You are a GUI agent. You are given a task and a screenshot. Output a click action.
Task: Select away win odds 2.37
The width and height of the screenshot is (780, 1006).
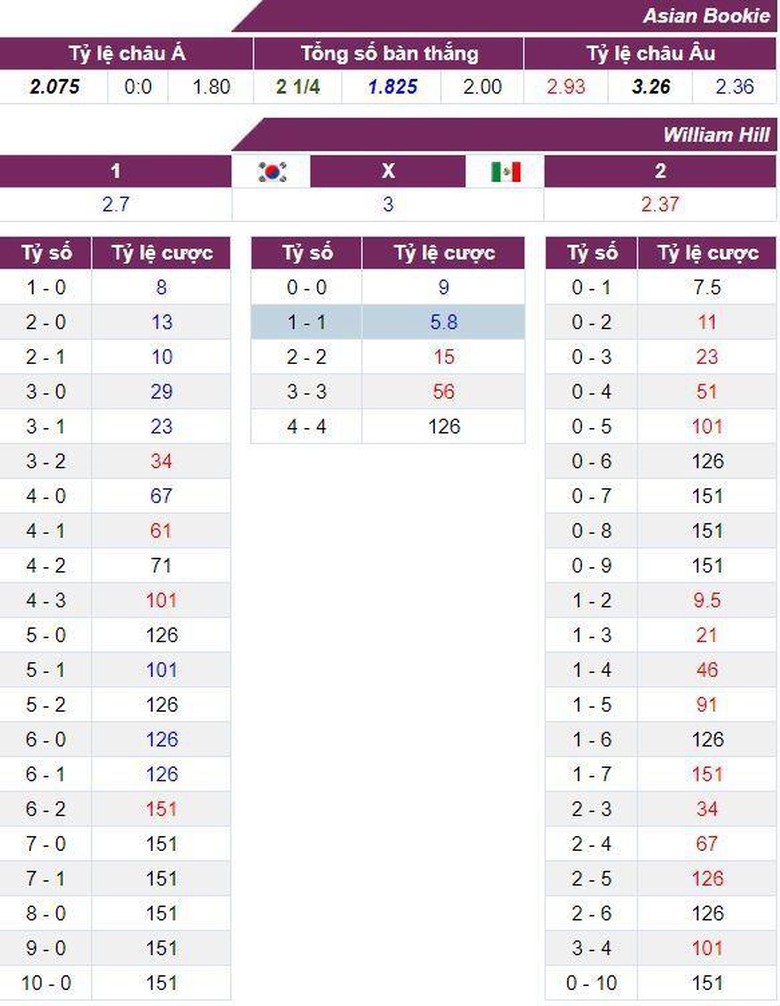[x=660, y=204]
